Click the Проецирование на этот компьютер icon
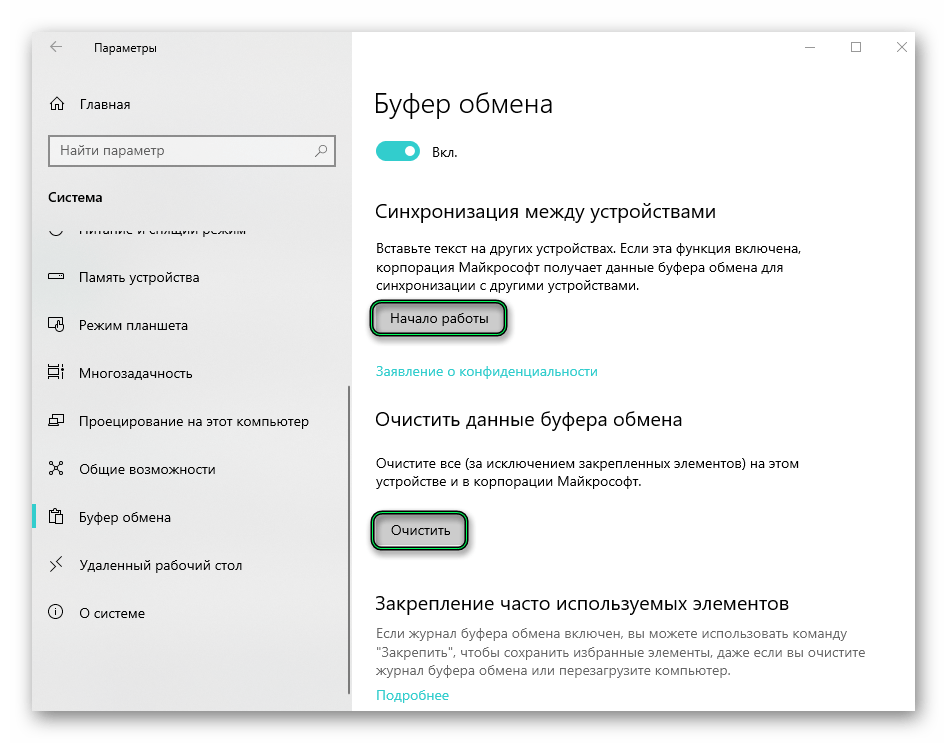Screen dimensions: 947x743 tap(57, 421)
